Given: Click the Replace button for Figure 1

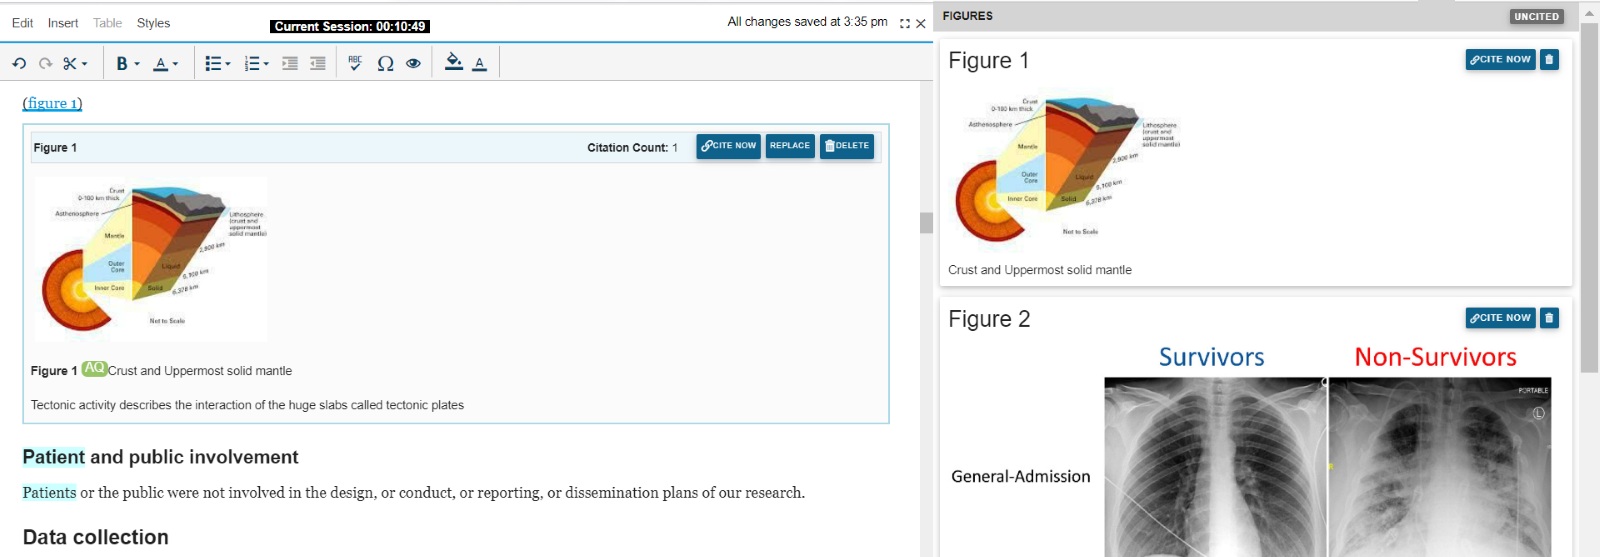Looking at the screenshot, I should (x=790, y=146).
